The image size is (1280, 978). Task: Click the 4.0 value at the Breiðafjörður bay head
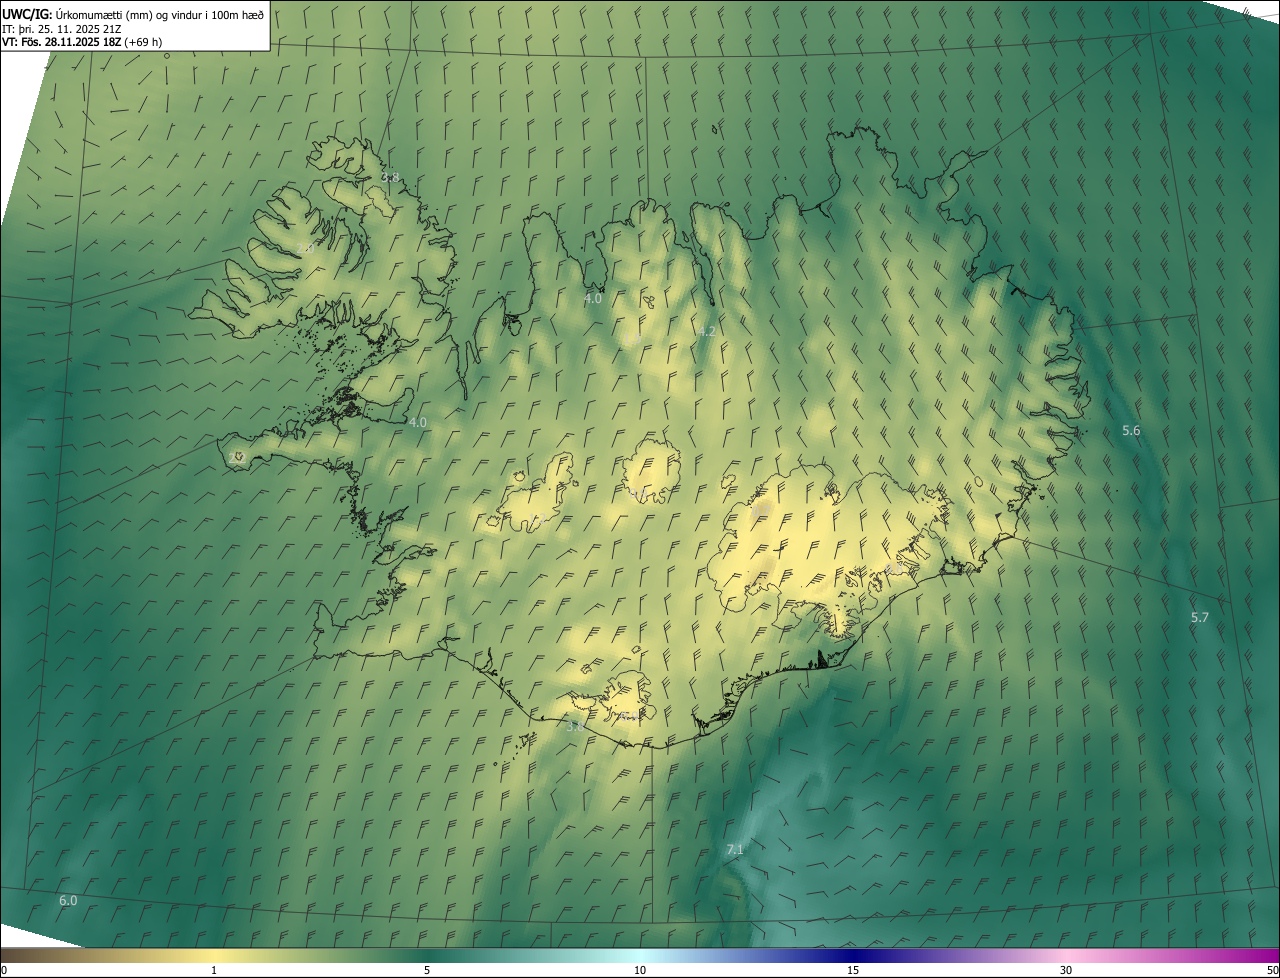click(418, 422)
